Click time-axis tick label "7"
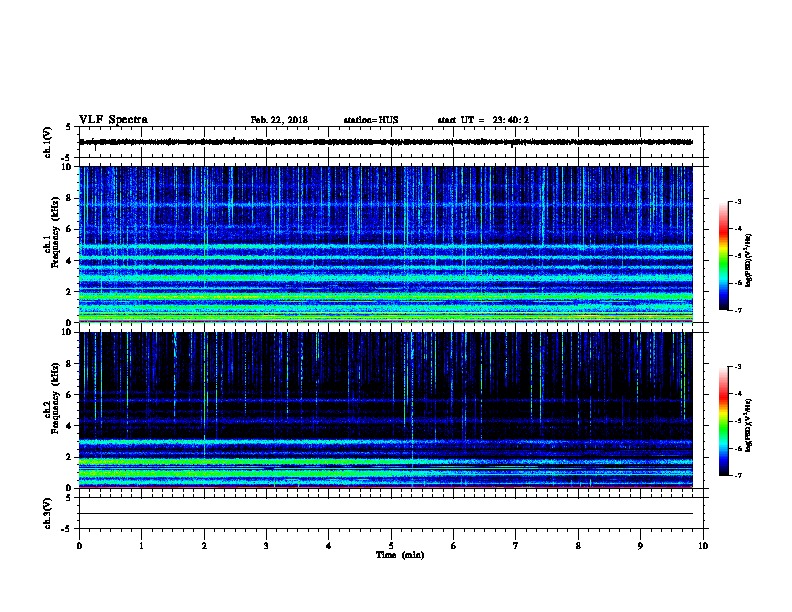The width and height of the screenshot is (792, 612). point(516,546)
